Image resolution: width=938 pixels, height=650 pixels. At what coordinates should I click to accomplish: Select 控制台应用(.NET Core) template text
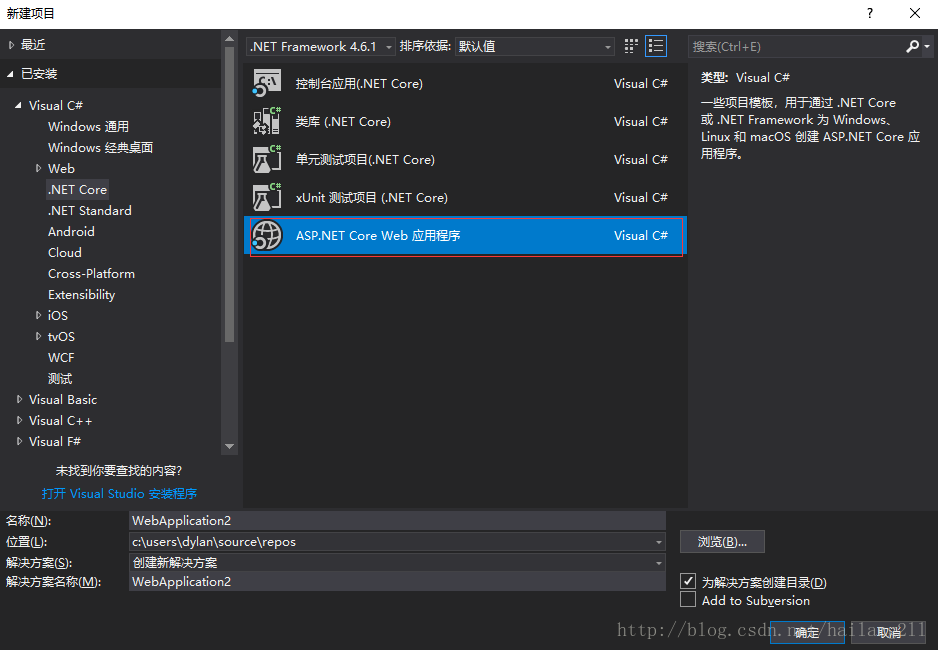tap(359, 84)
